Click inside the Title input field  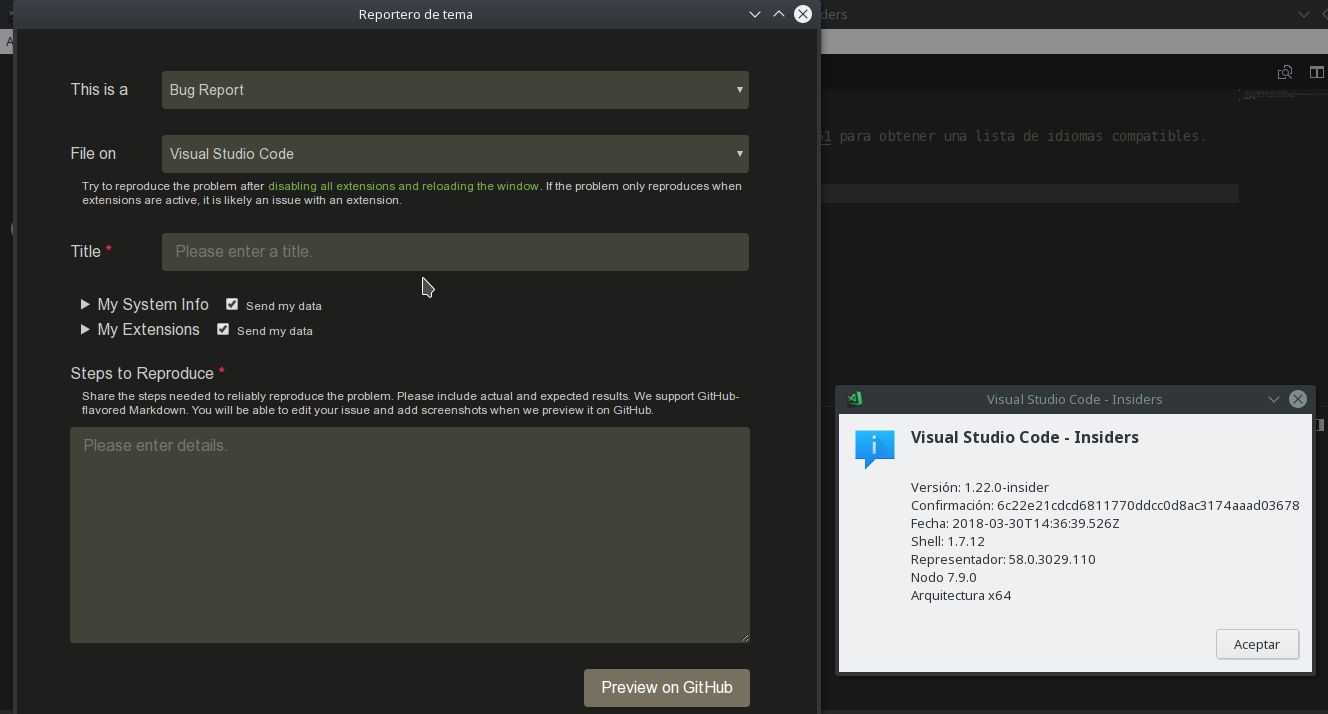tap(455, 251)
